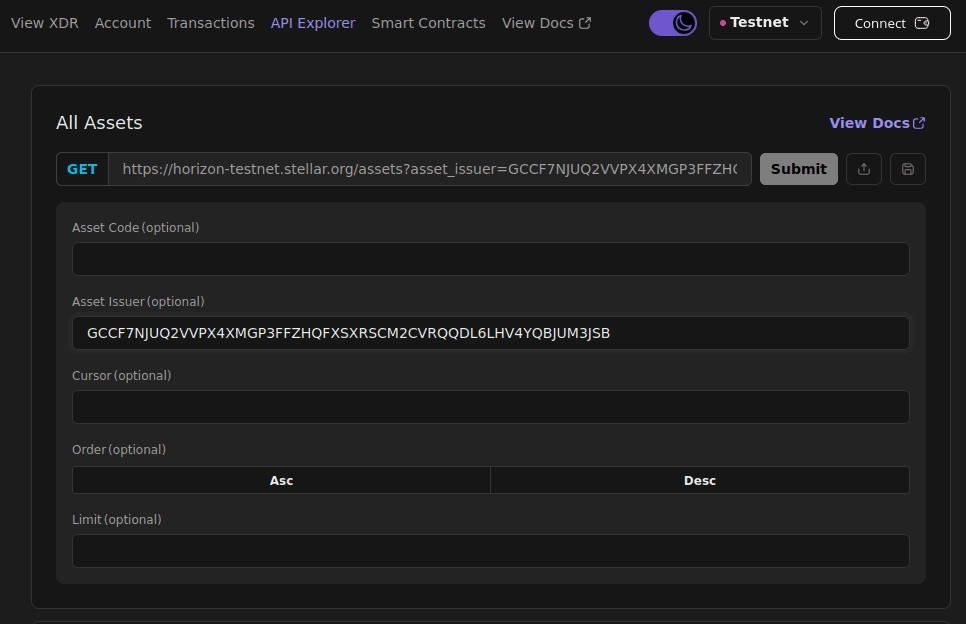The height and width of the screenshot is (624, 966).
Task: Switch to API Explorer tab
Action: click(313, 23)
